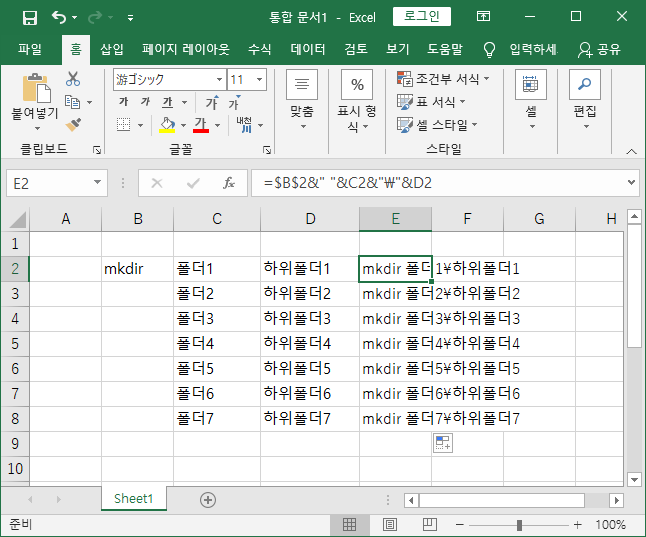Open 표 서식 menu

click(x=431, y=101)
